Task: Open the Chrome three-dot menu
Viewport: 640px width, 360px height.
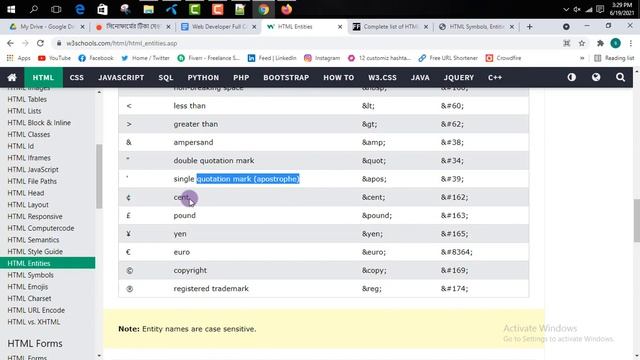Action: point(631,43)
